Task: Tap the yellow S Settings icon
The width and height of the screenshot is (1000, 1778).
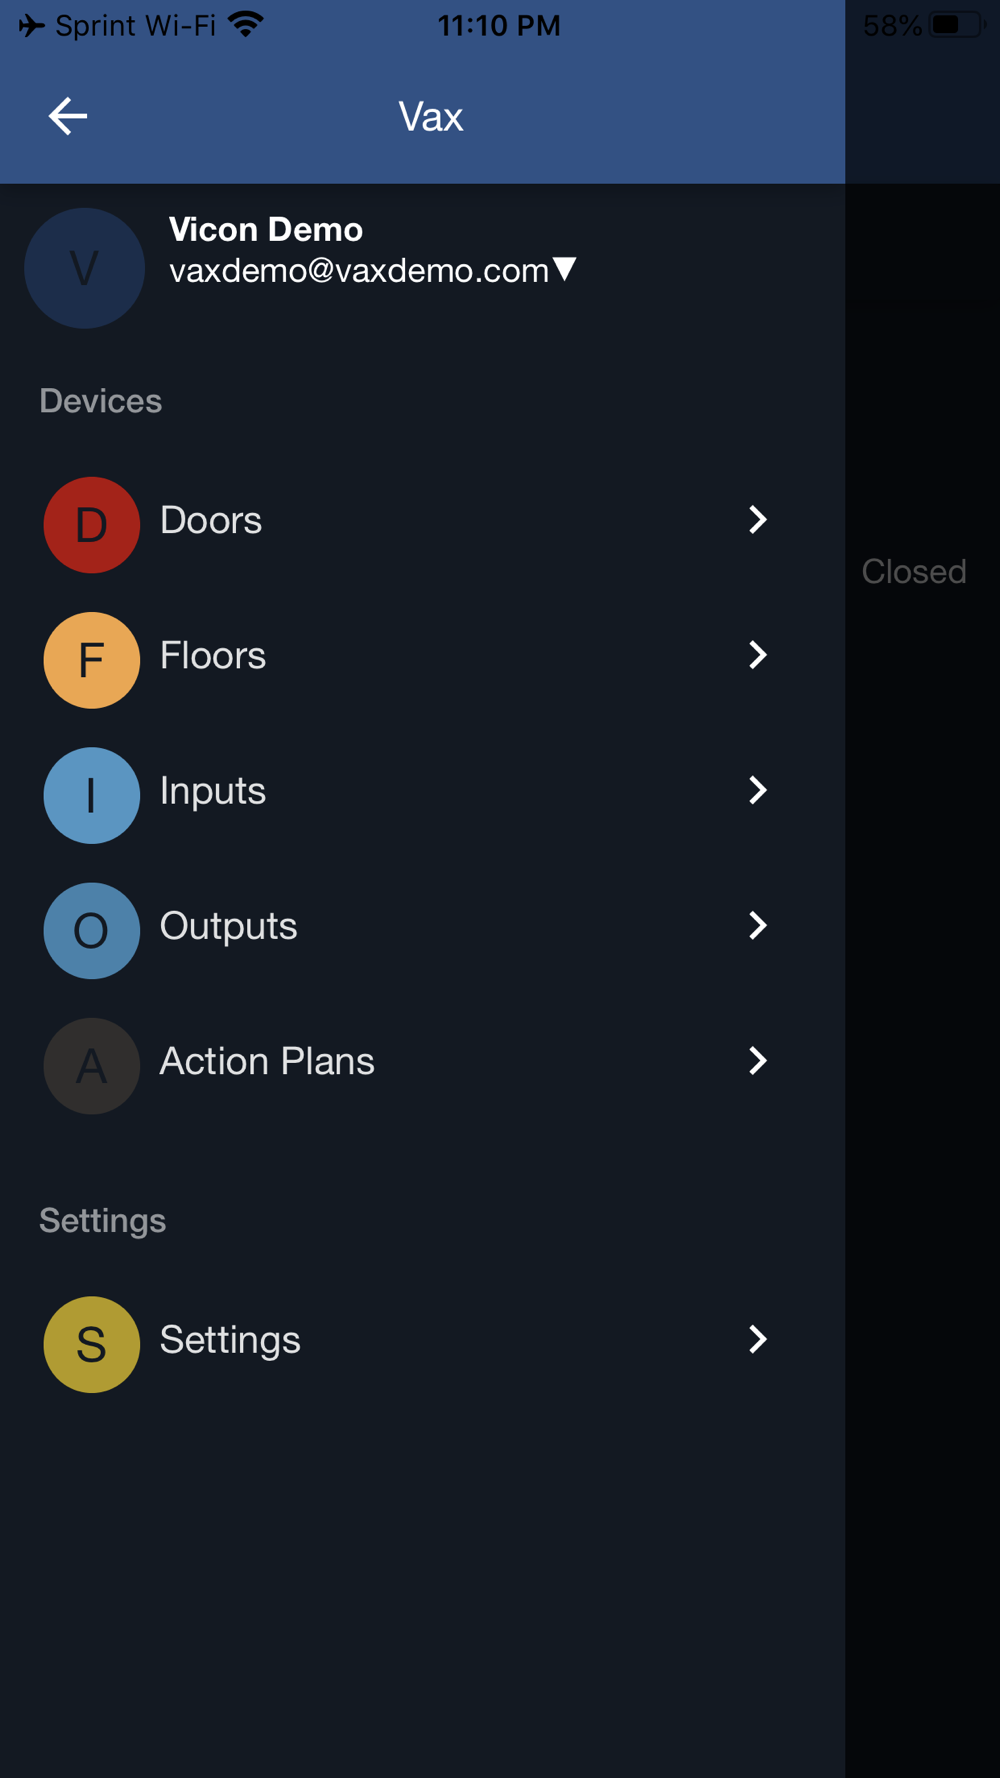Action: click(x=91, y=1344)
